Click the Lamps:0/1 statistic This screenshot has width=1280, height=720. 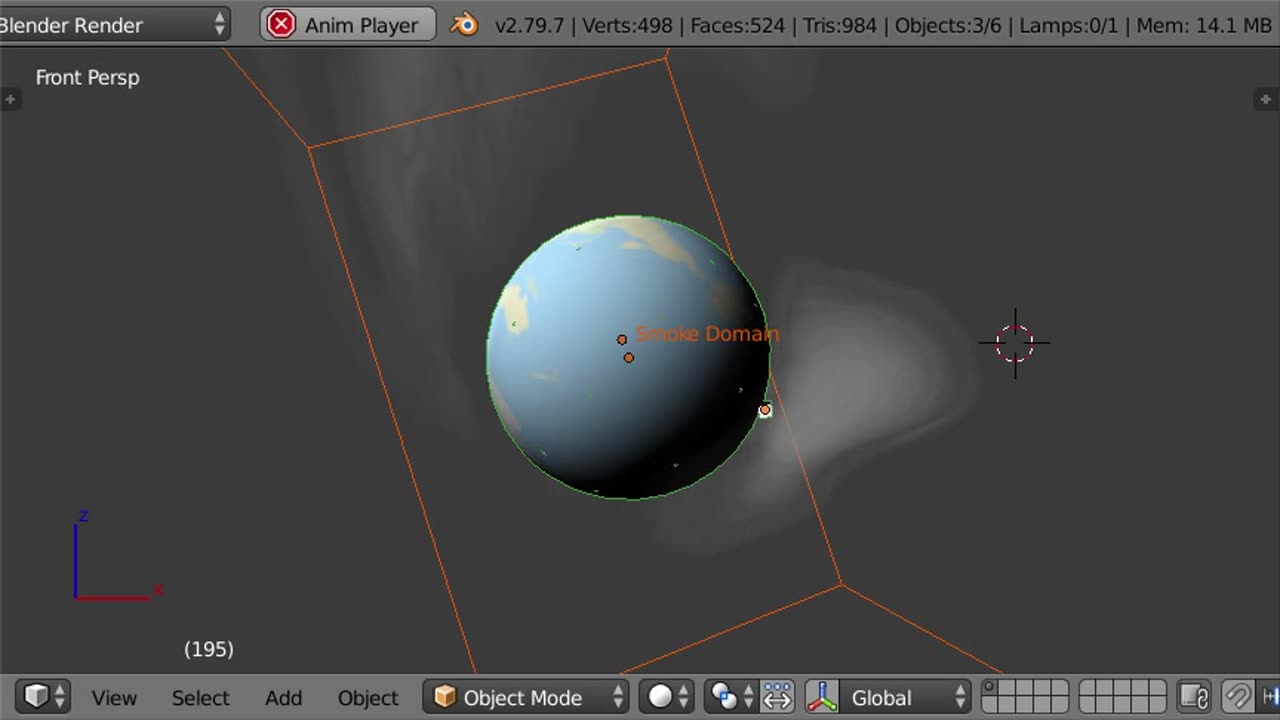point(1069,25)
